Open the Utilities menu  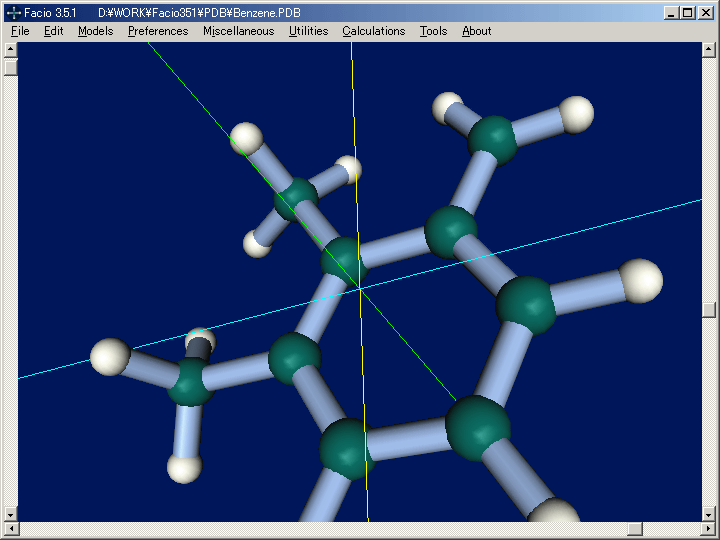point(308,31)
